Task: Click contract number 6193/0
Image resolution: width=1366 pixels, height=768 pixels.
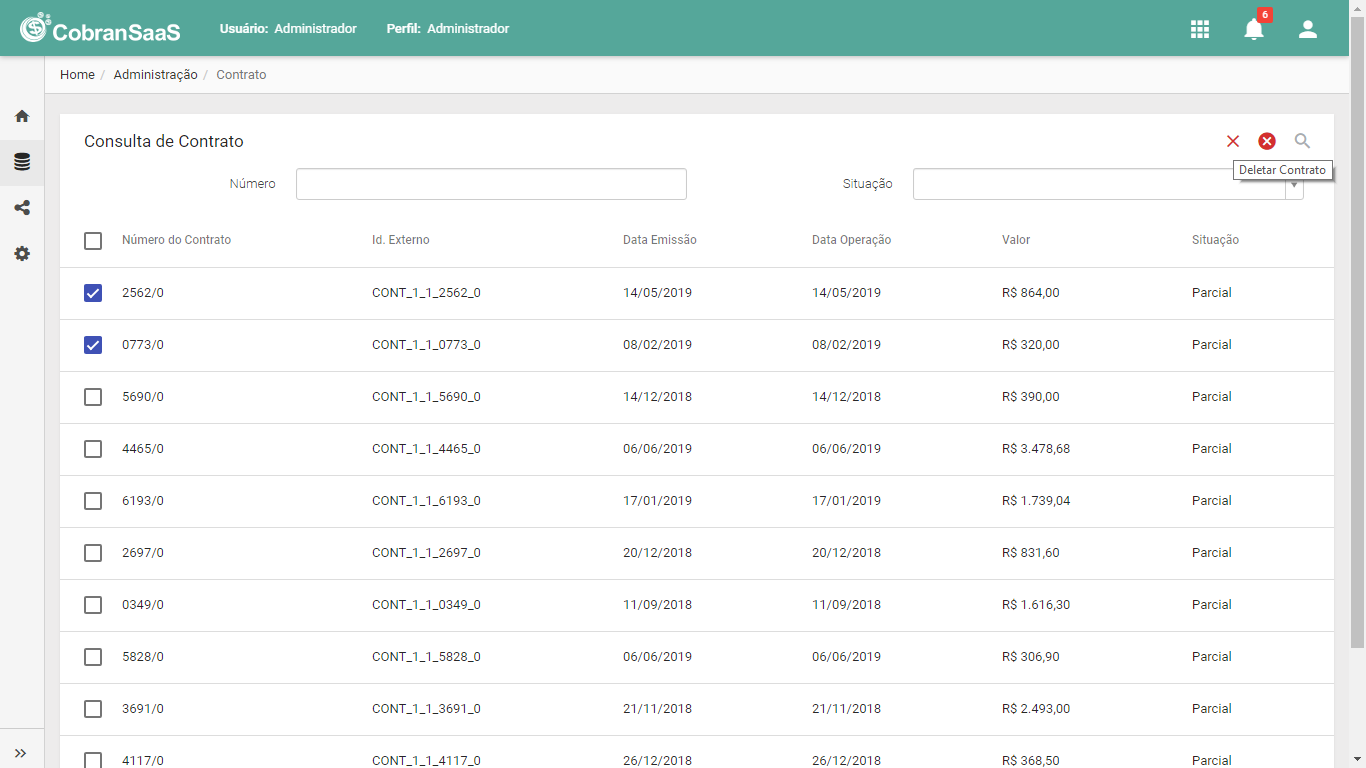Action: (143, 501)
